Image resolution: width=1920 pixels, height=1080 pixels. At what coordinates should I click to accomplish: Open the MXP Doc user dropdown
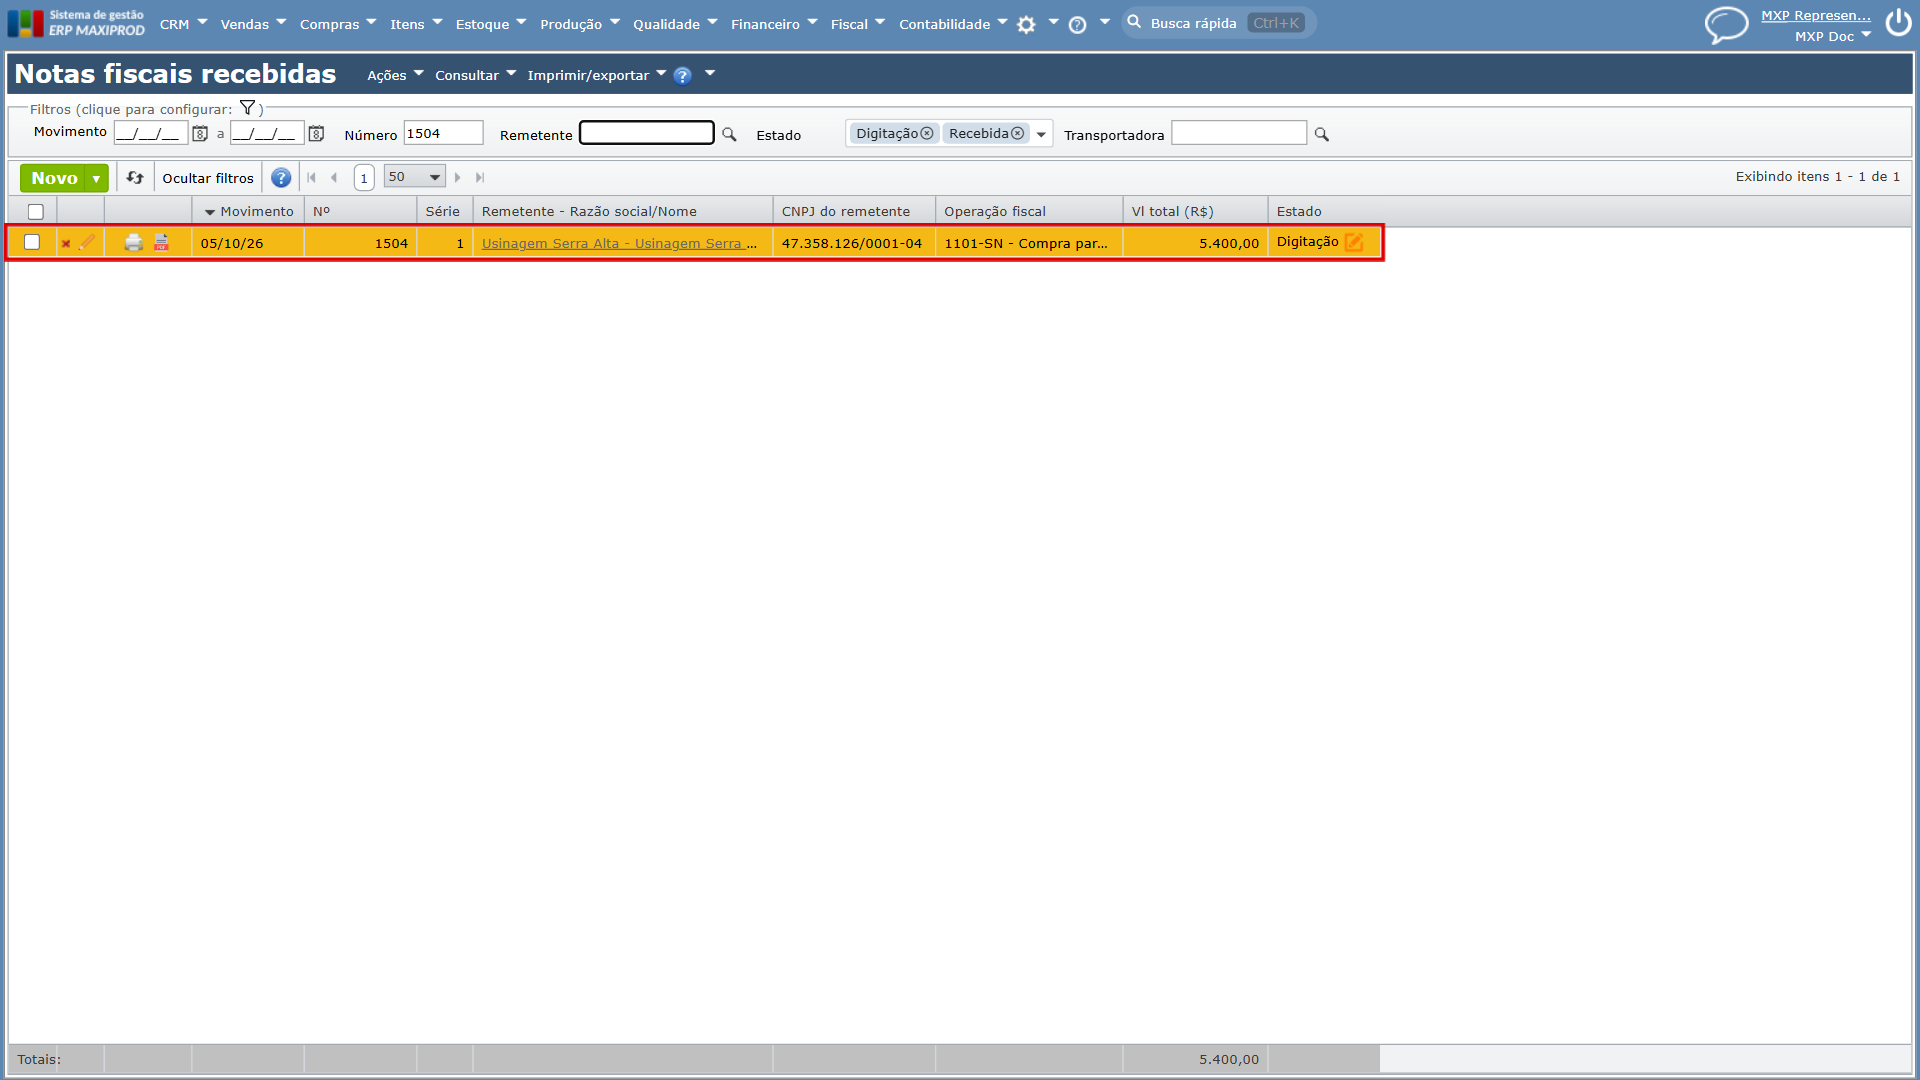[x=1832, y=36]
